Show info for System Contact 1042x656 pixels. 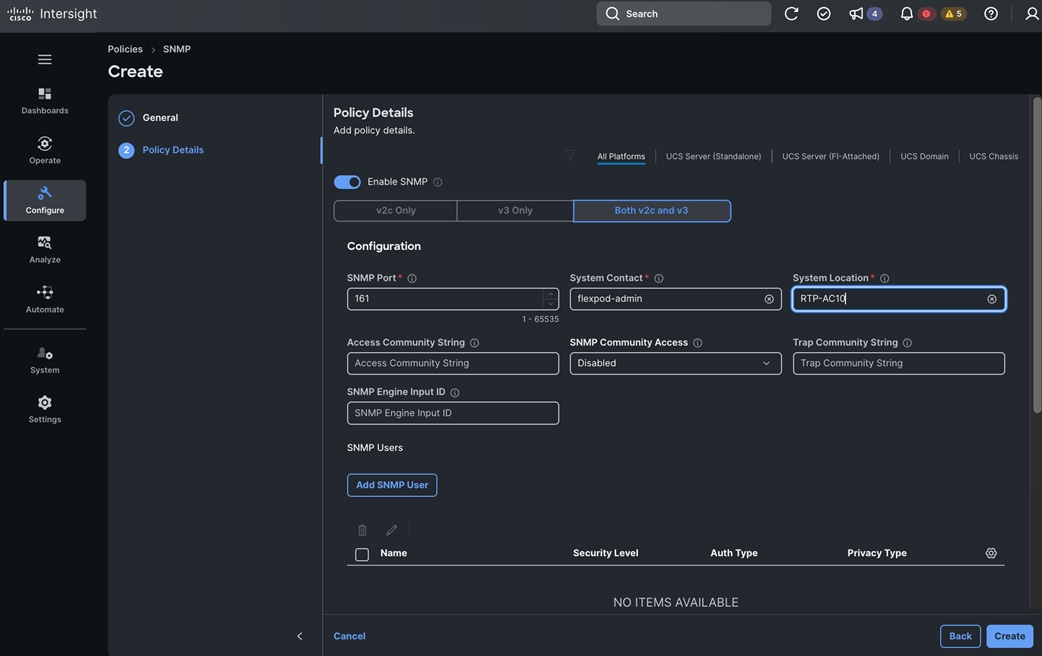pyautogui.click(x=659, y=278)
